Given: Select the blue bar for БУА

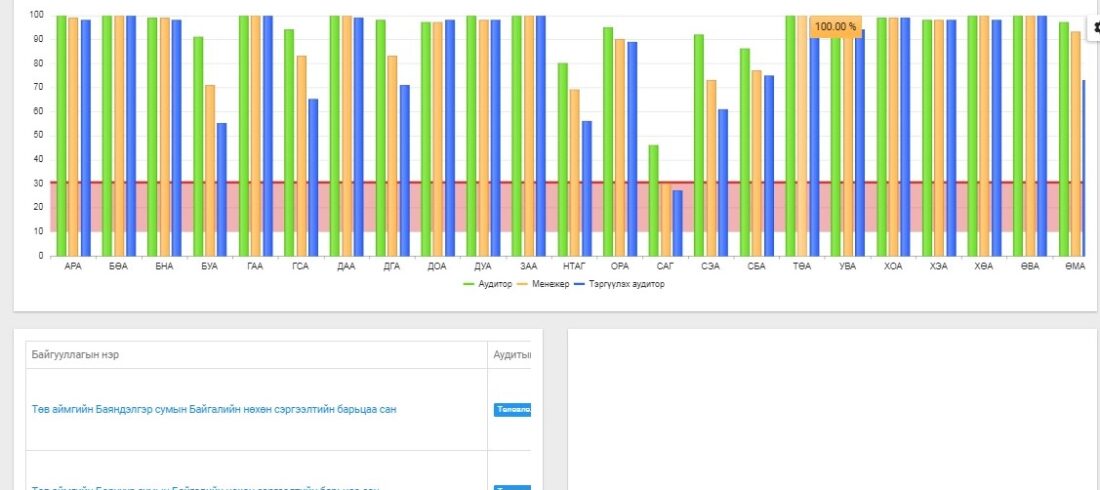Looking at the screenshot, I should click(x=222, y=190).
